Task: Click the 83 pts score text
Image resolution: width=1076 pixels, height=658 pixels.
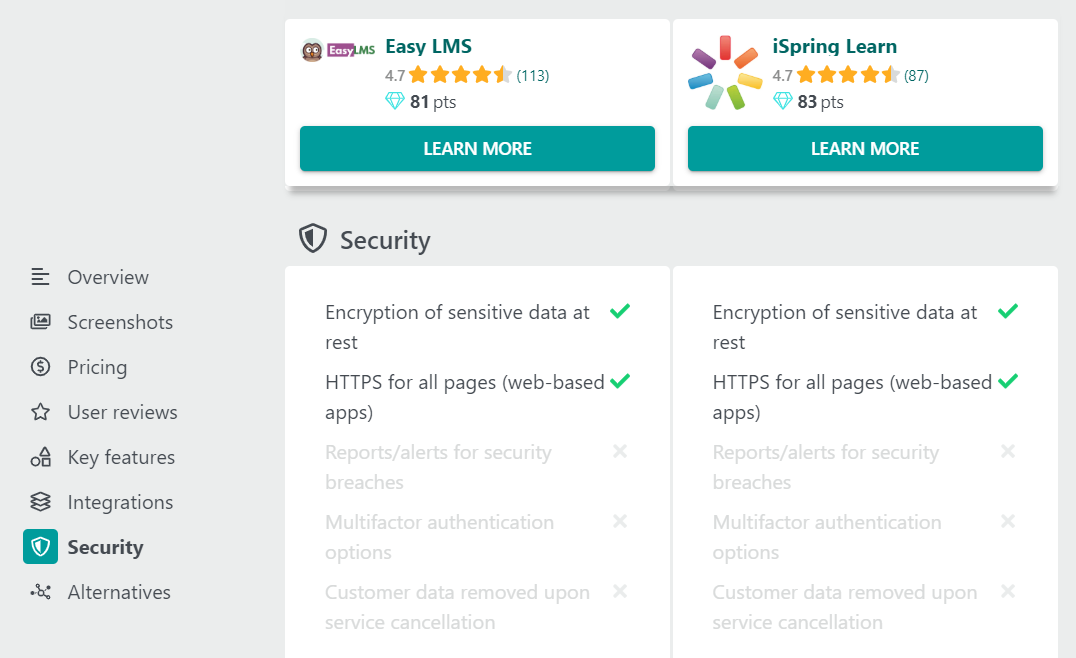Action: pos(821,102)
